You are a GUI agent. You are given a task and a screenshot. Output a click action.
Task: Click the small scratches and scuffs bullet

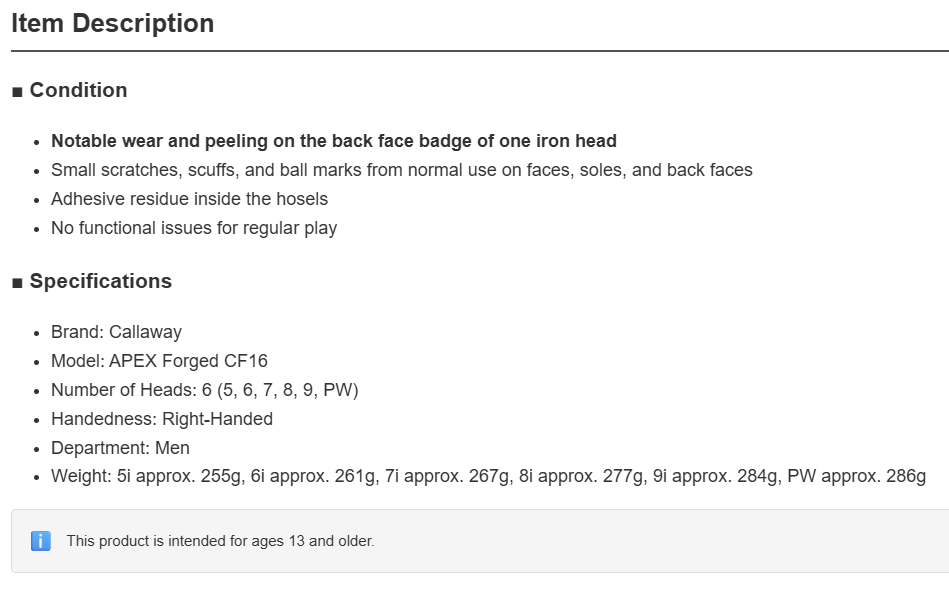pos(401,170)
